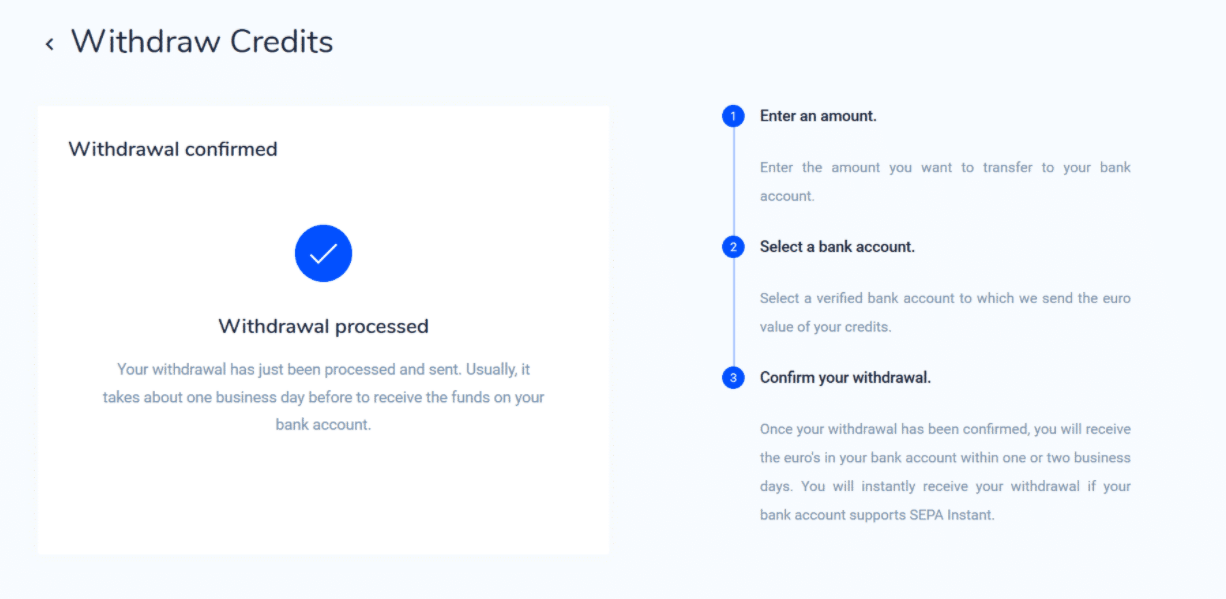Image resolution: width=1226 pixels, height=599 pixels.
Task: Click the stepper line between steps 2 and 3
Action: [x=733, y=312]
